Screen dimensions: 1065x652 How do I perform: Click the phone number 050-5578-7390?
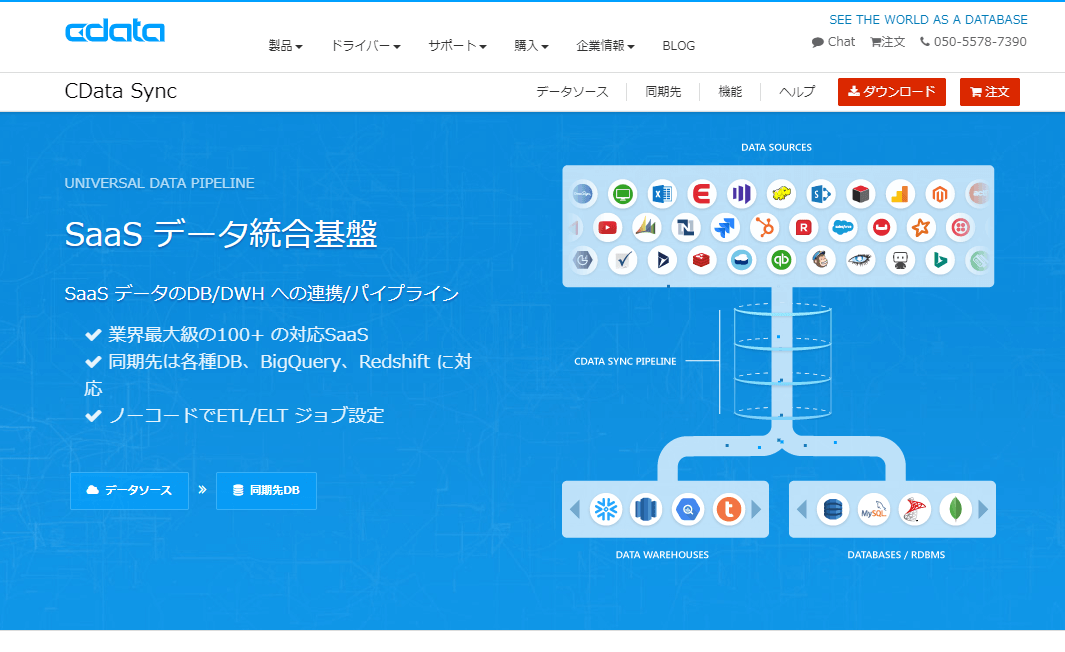point(973,41)
